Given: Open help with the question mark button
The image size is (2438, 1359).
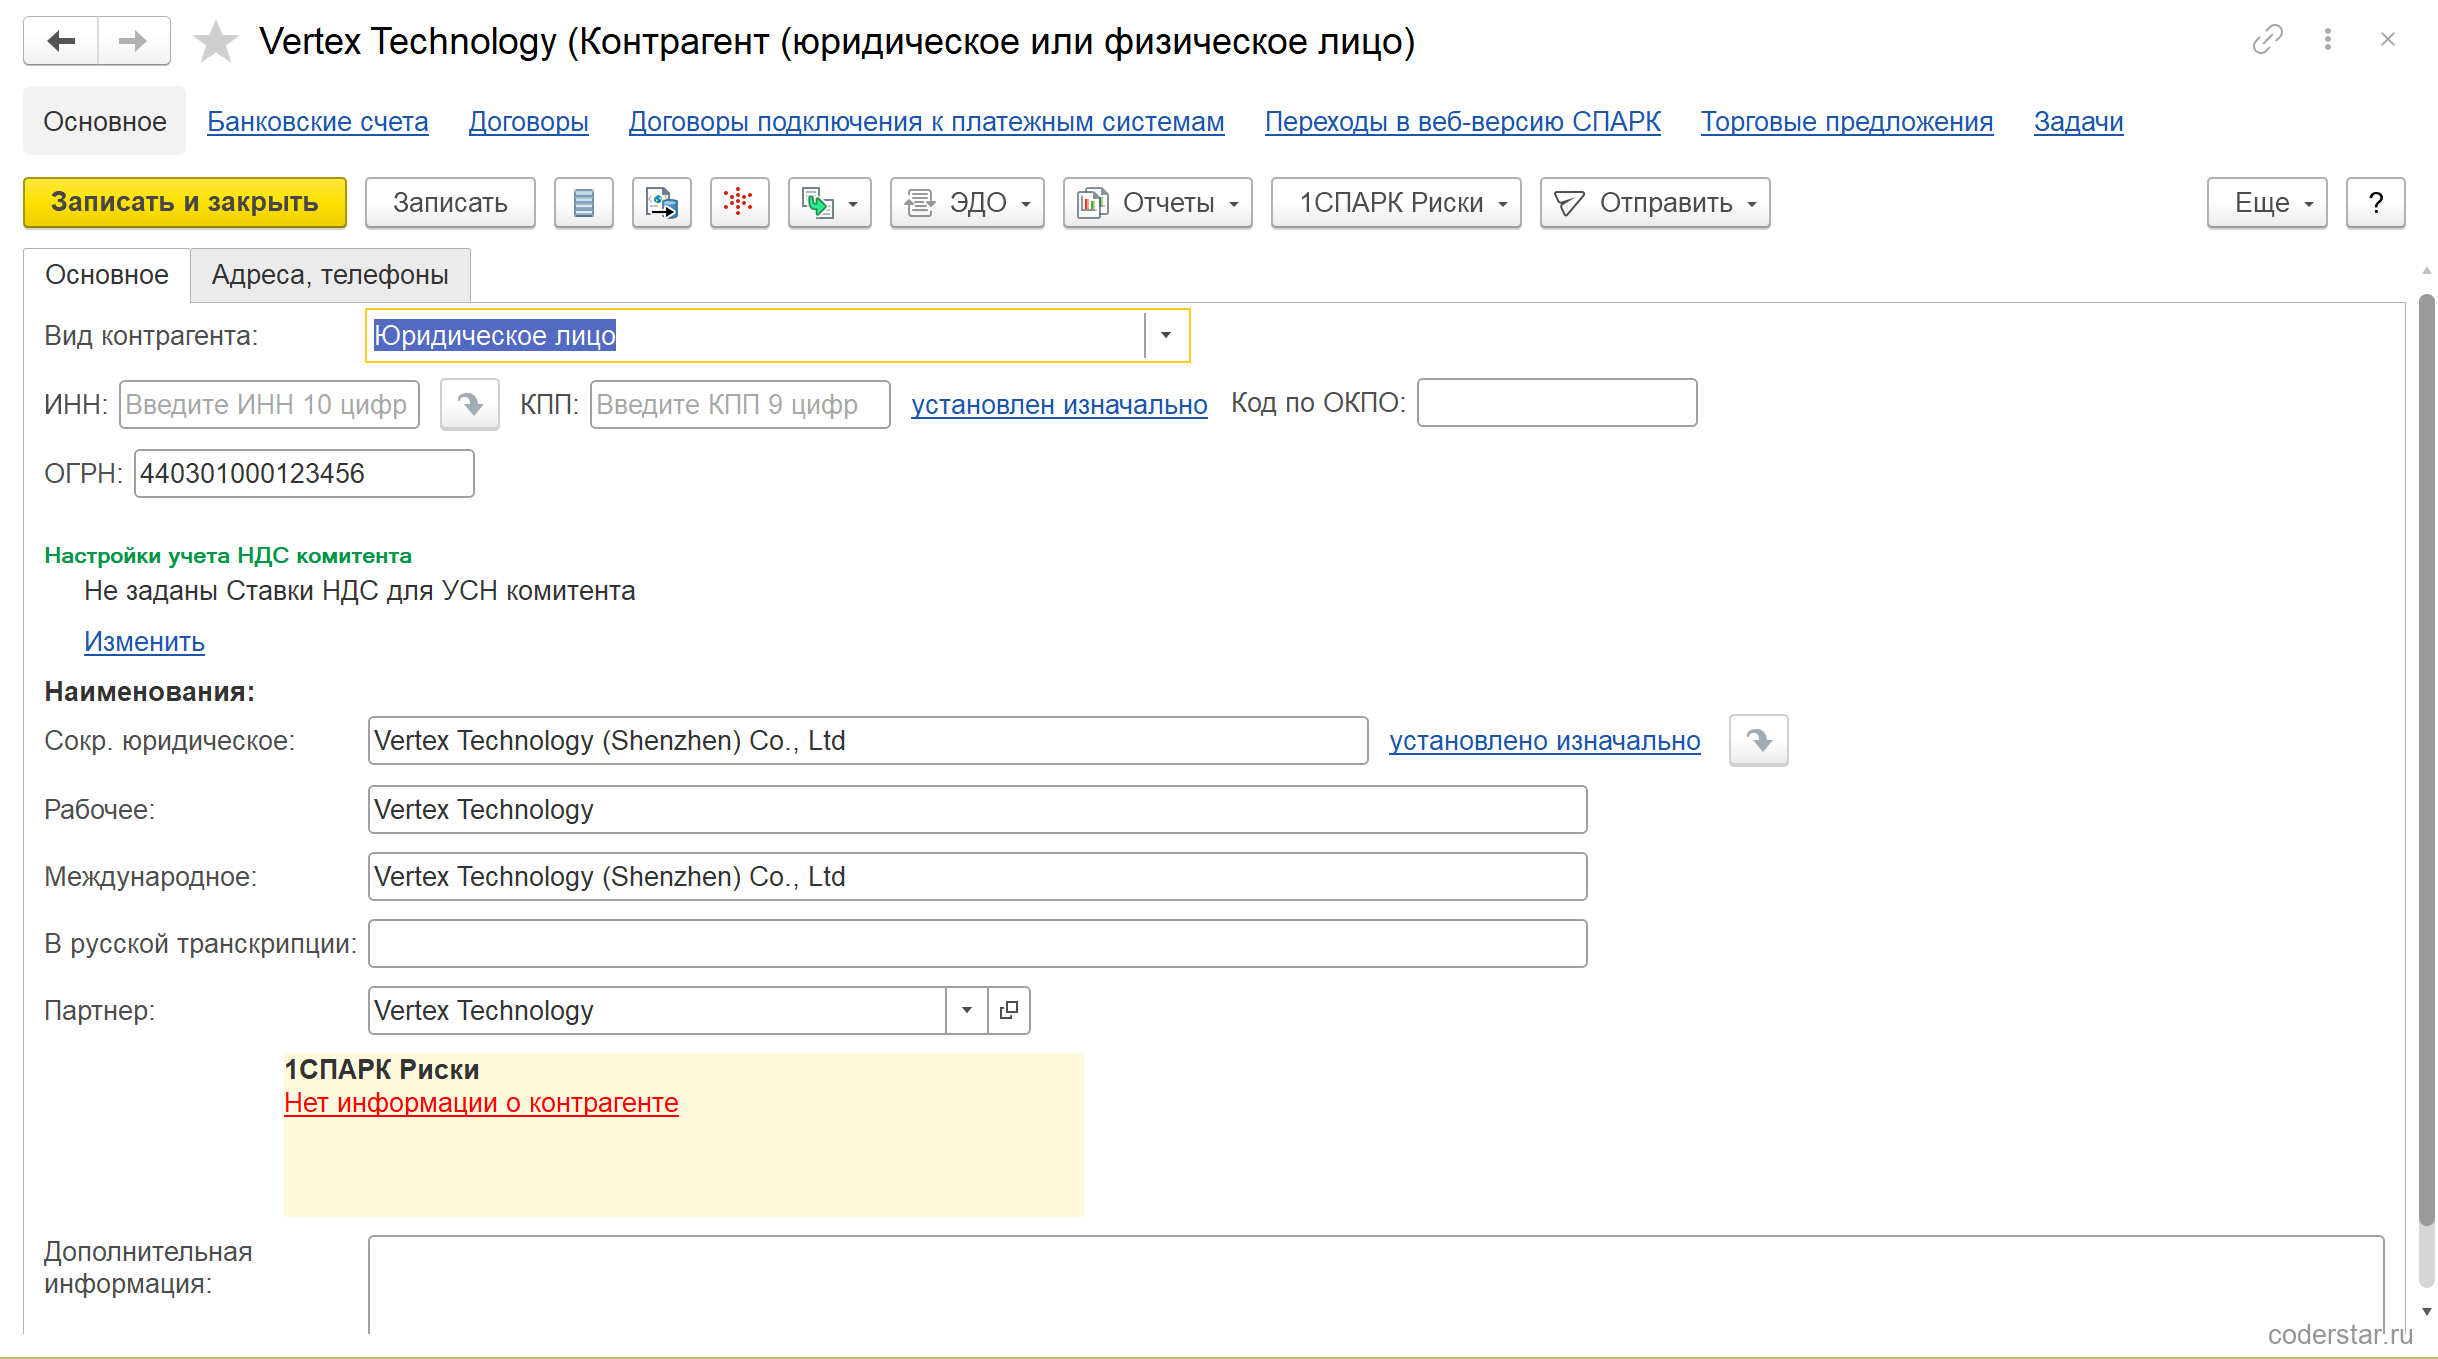Looking at the screenshot, I should pos(2375,203).
